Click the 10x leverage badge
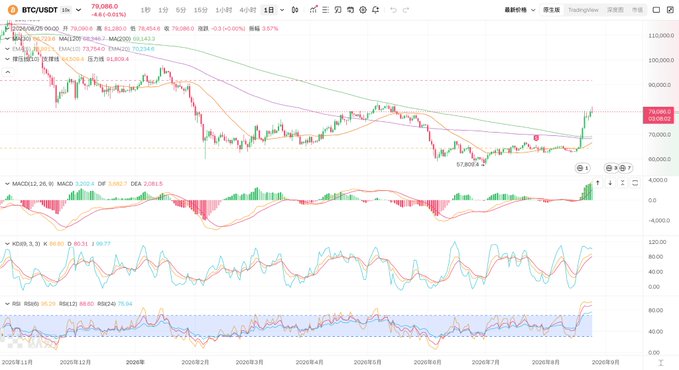This screenshot has width=679, height=370. 66,10
